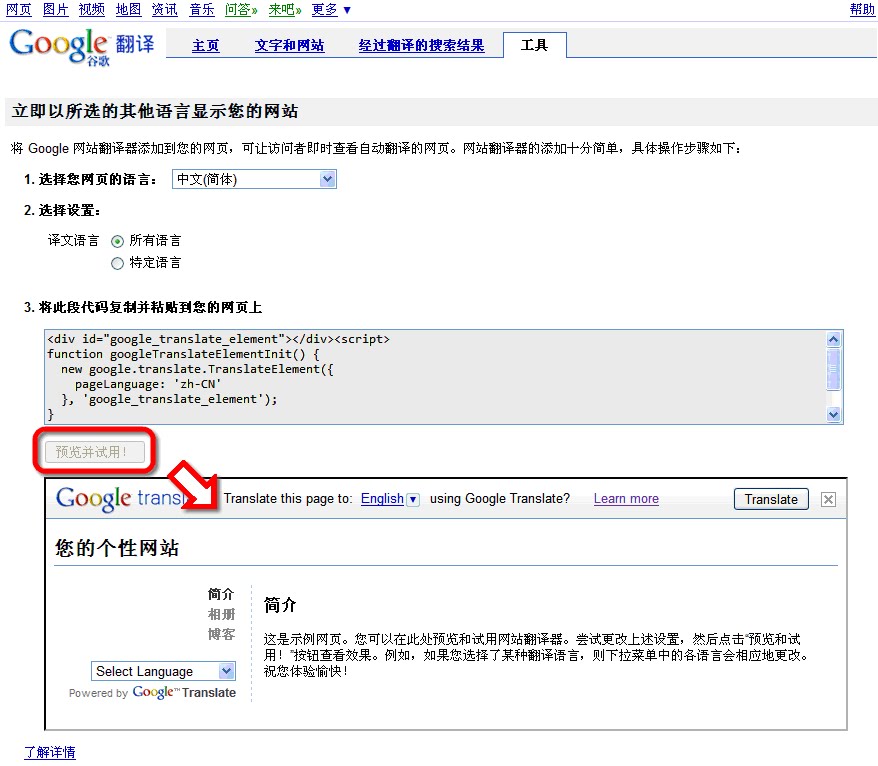This screenshot has height=766, width=878.
Task: Select the 所有语言 radio option
Action: (117, 241)
